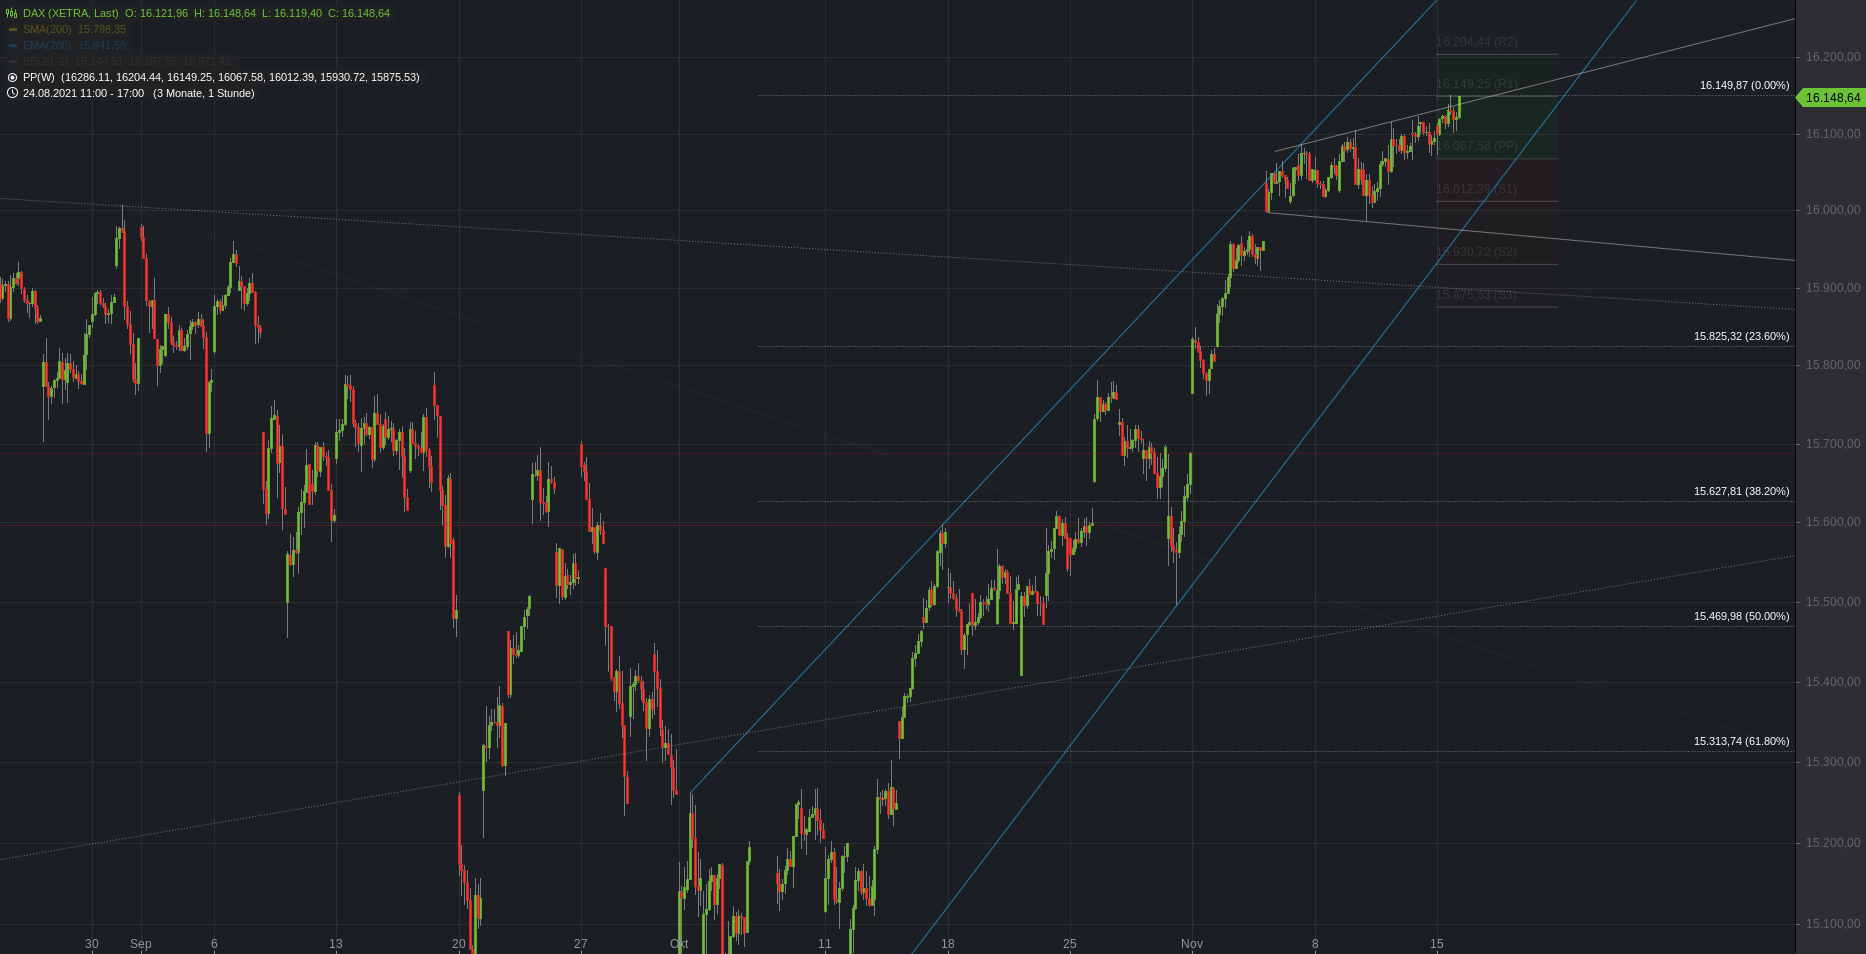Click the 18 date label on time axis
Image resolution: width=1866 pixels, height=954 pixels.
[x=948, y=944]
